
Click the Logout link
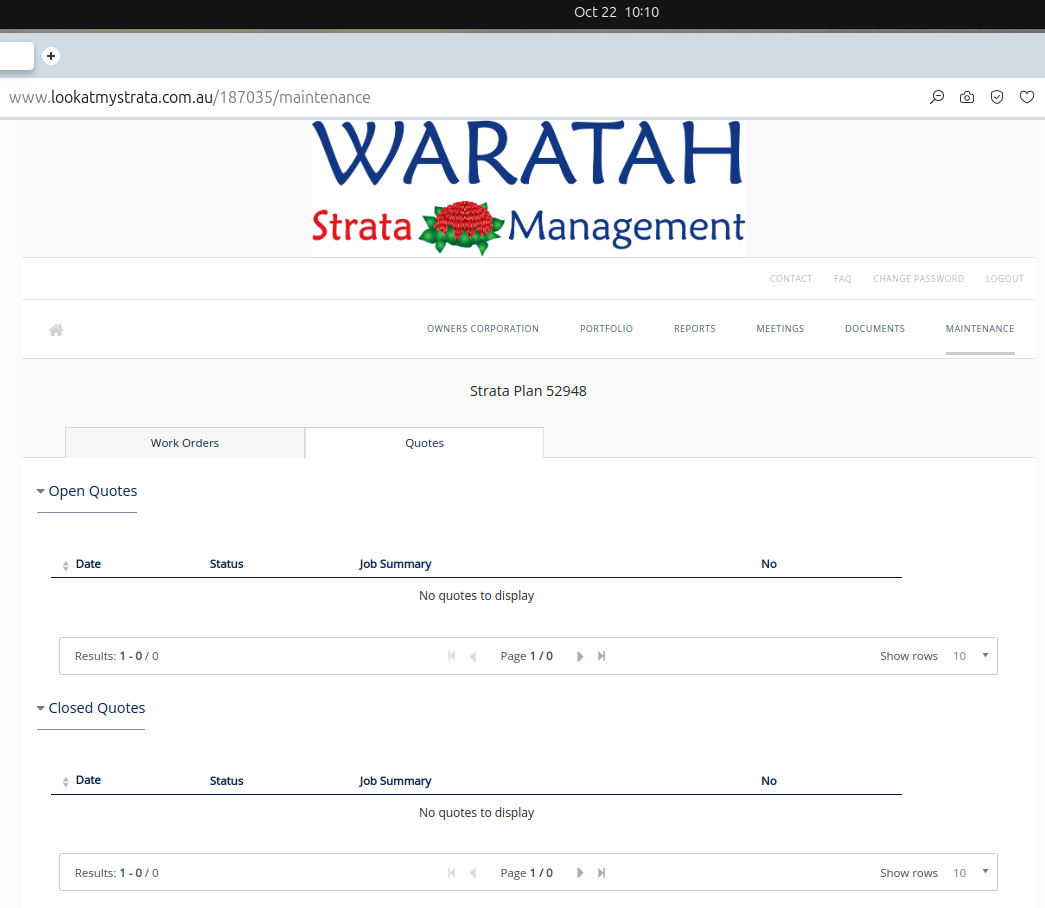[x=1004, y=279]
